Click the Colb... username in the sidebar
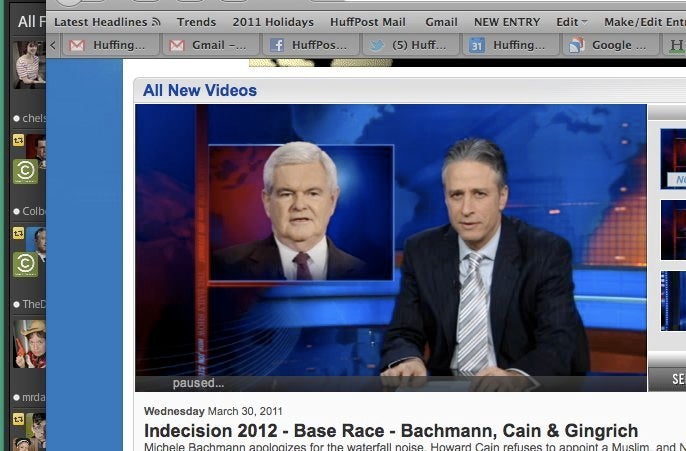This screenshot has height=451, width=686. (x=34, y=211)
